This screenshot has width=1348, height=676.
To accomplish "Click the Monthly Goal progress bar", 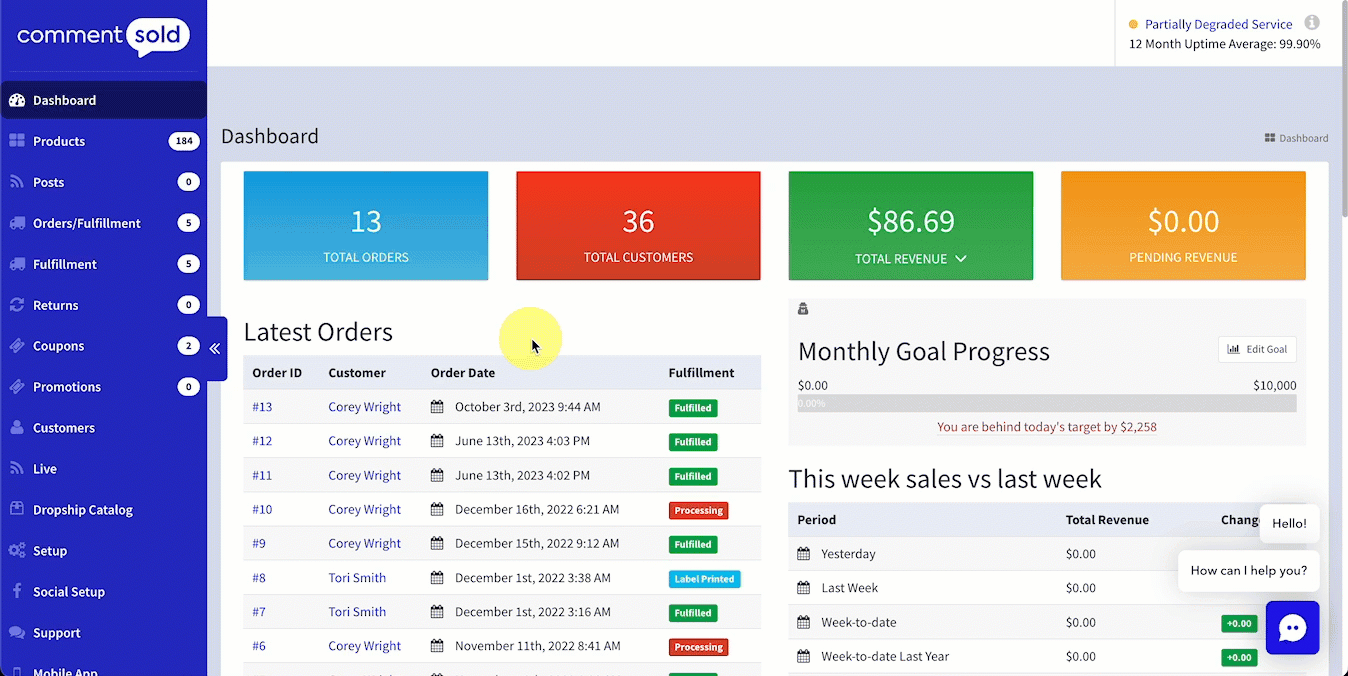I will click(1046, 403).
